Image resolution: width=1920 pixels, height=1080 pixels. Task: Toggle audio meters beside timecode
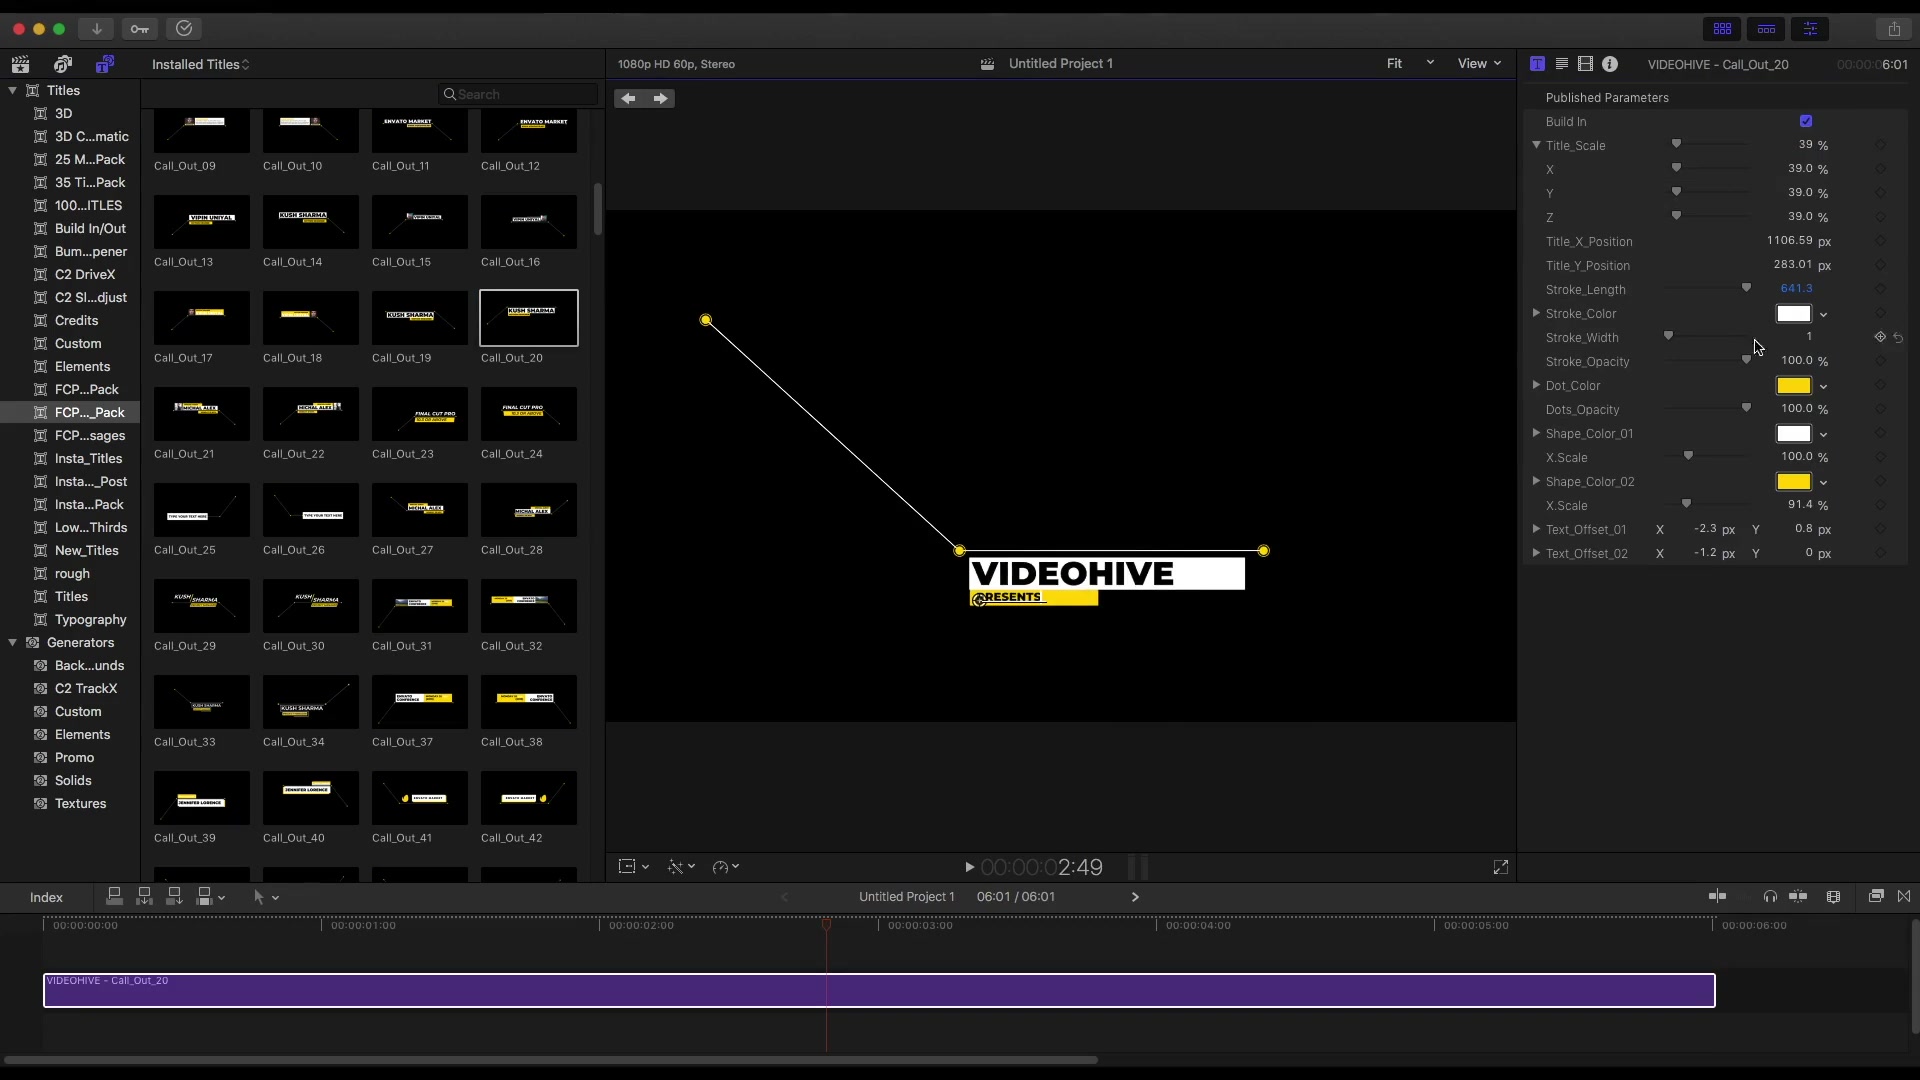[1139, 867]
